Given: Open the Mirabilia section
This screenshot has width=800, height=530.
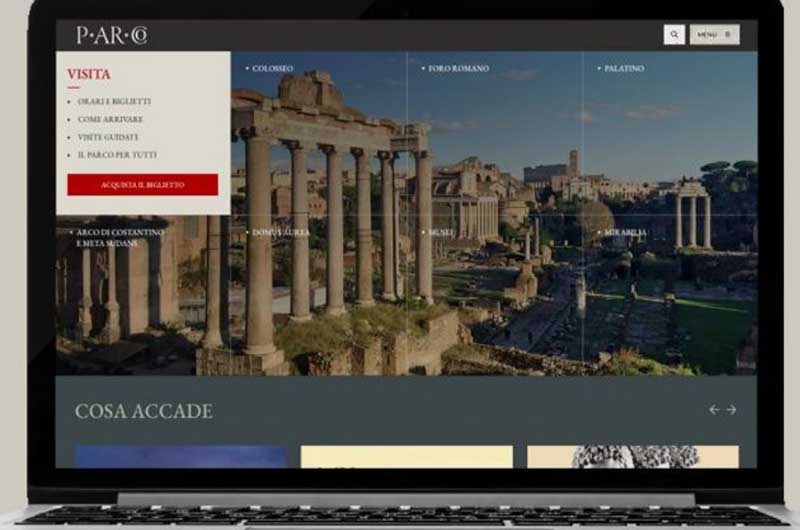Looking at the screenshot, I should pyautogui.click(x=625, y=233).
